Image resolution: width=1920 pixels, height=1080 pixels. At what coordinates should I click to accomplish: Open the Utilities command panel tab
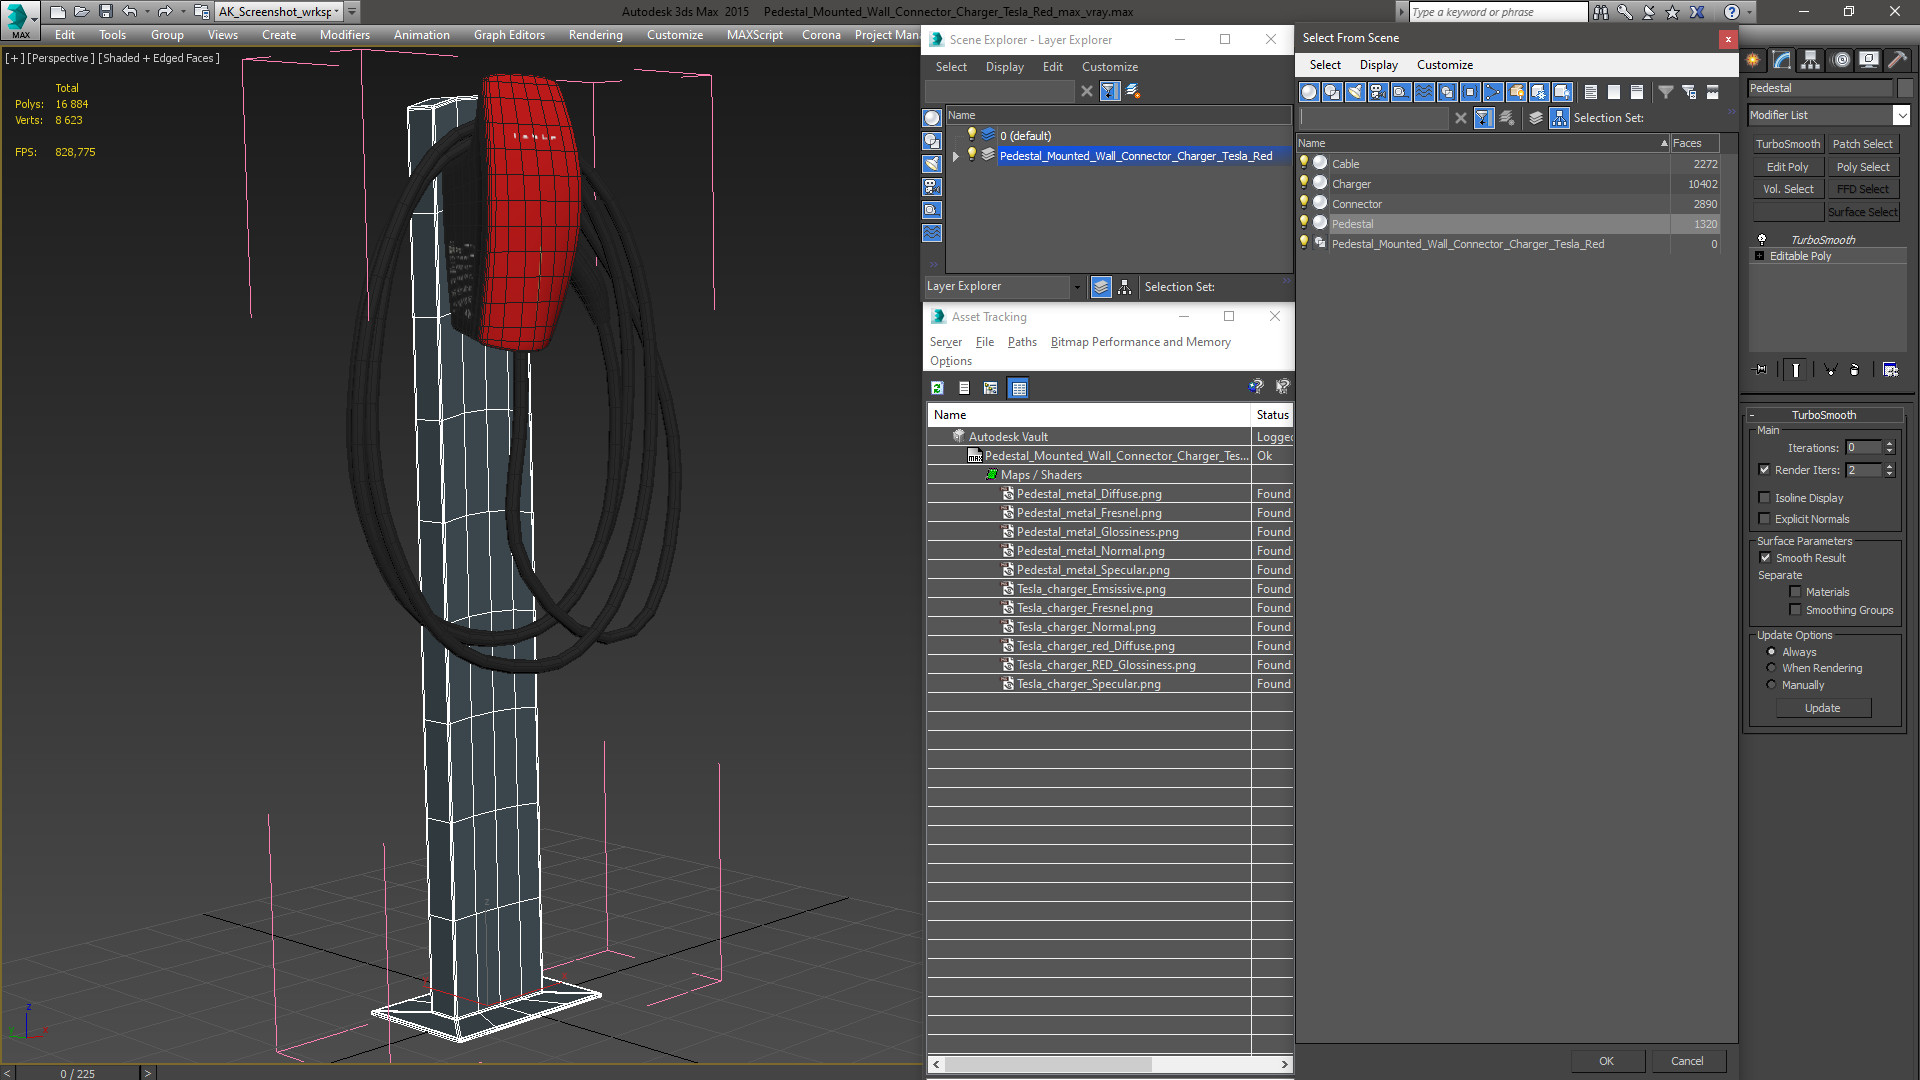click(1897, 60)
